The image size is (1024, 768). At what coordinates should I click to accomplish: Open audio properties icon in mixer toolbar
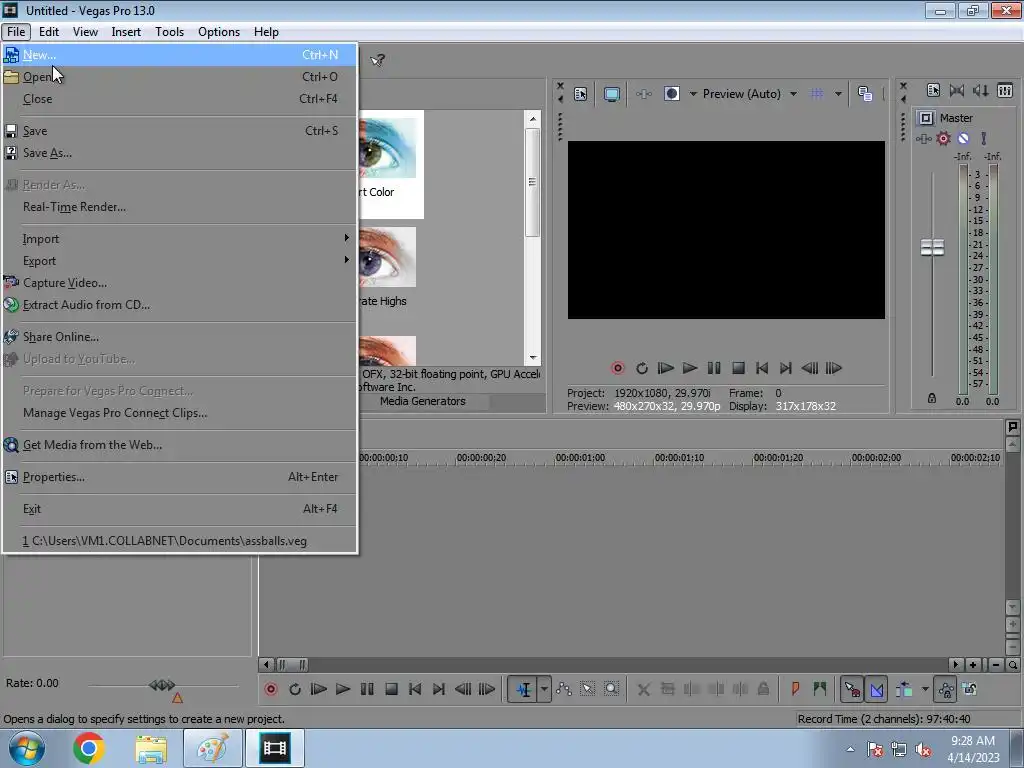(933, 91)
